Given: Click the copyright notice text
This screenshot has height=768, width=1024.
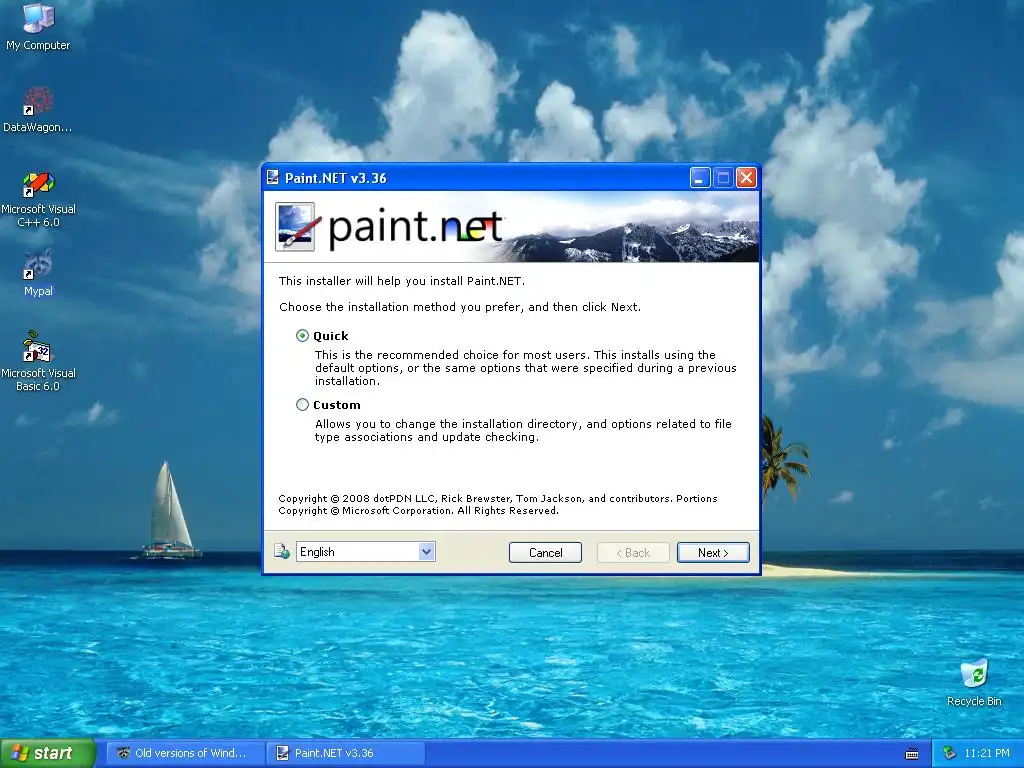Looking at the screenshot, I should pos(498,505).
